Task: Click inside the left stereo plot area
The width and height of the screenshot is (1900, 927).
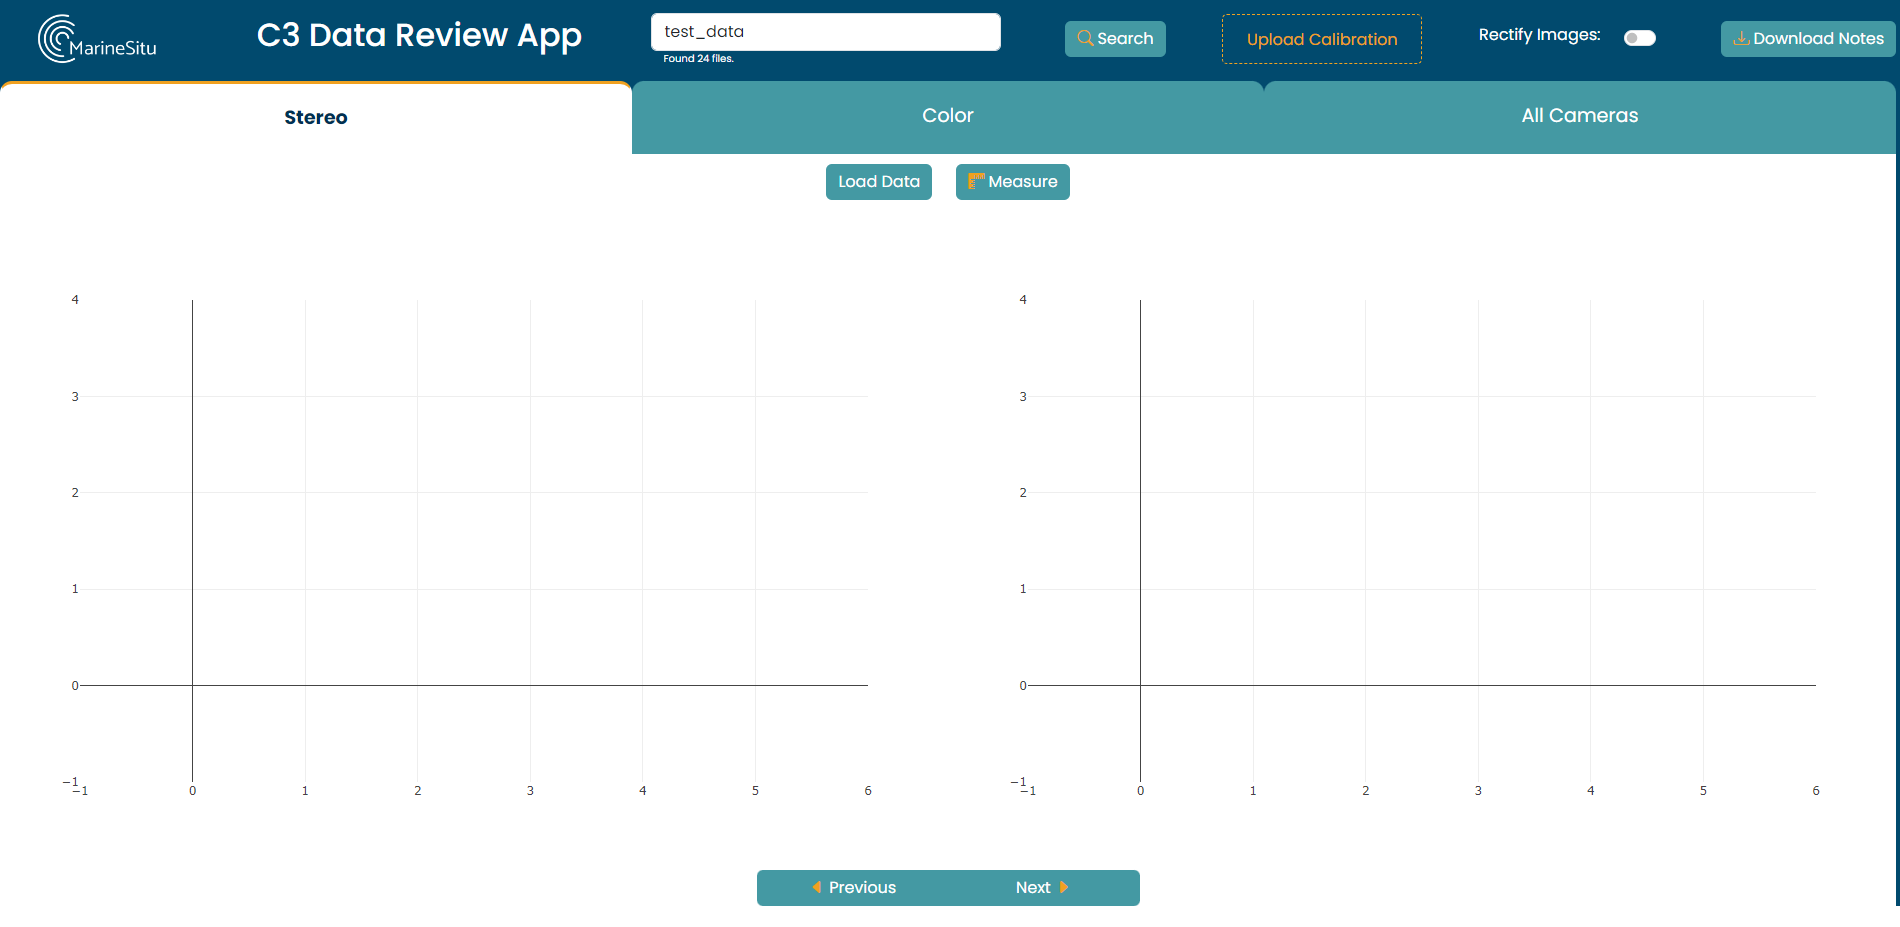Action: pos(530,540)
